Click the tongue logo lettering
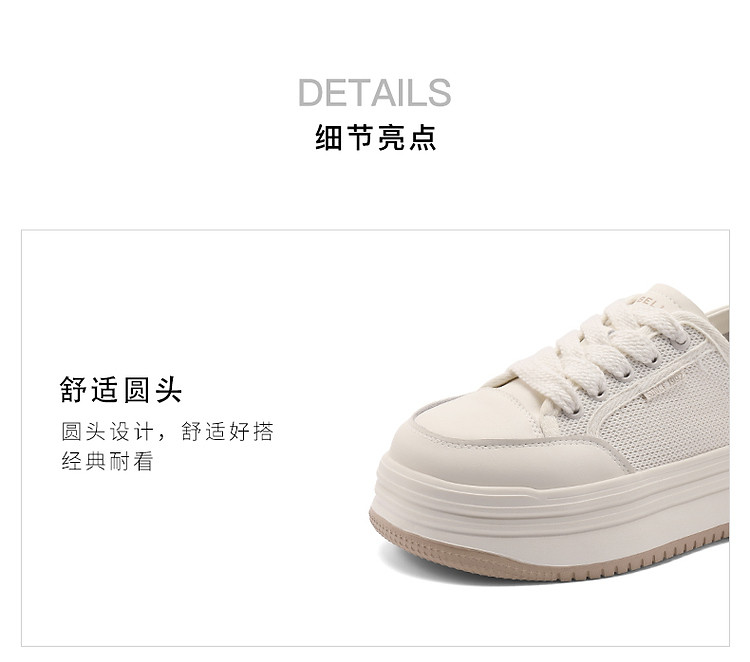The width and height of the screenshot is (750, 662). 644,300
